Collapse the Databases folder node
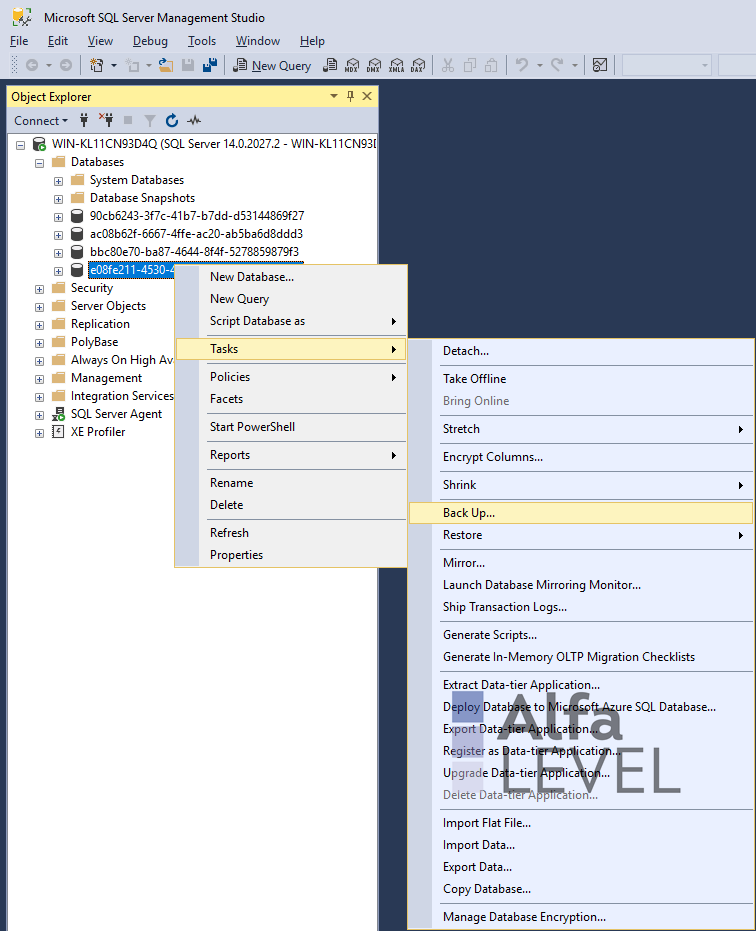This screenshot has height=931, width=756. click(x=39, y=163)
